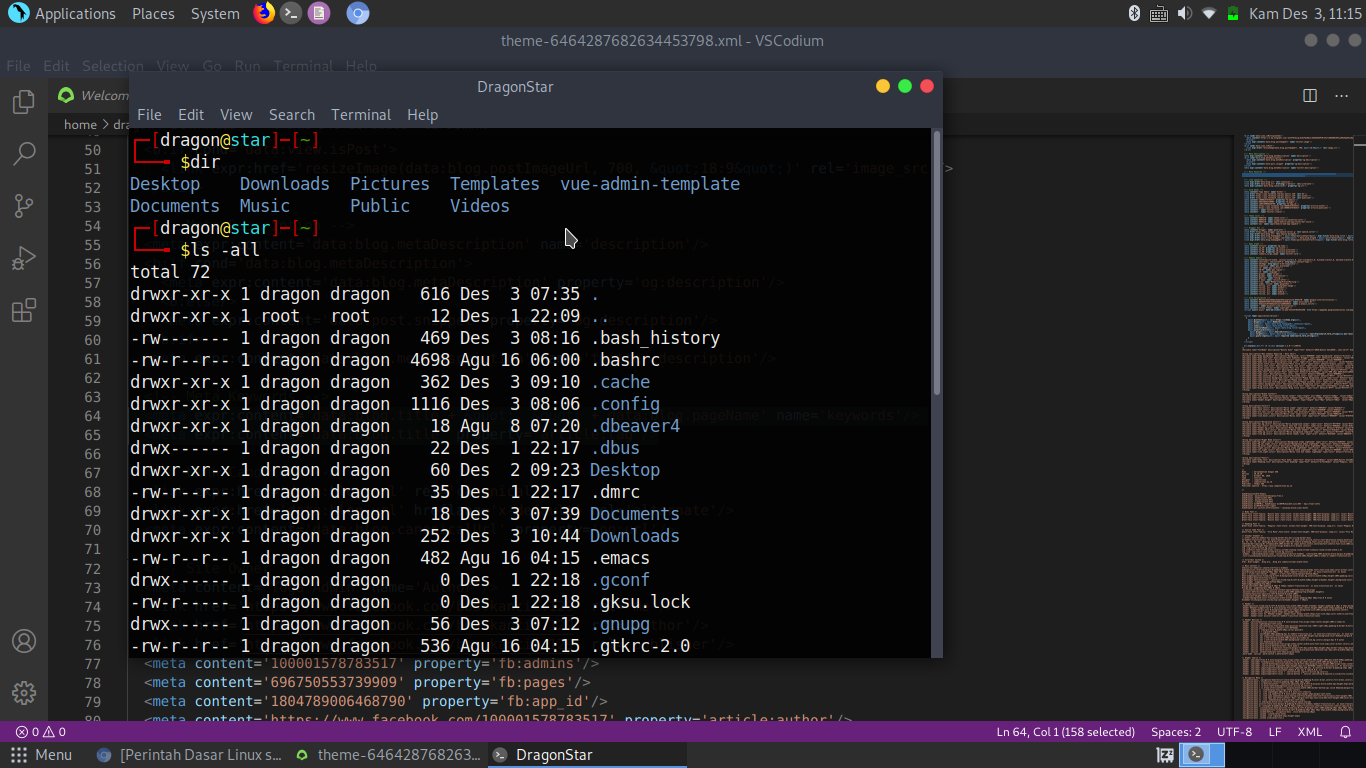Open Source Control view in VSCodium
This screenshot has width=1366, height=768.
pos(24,206)
